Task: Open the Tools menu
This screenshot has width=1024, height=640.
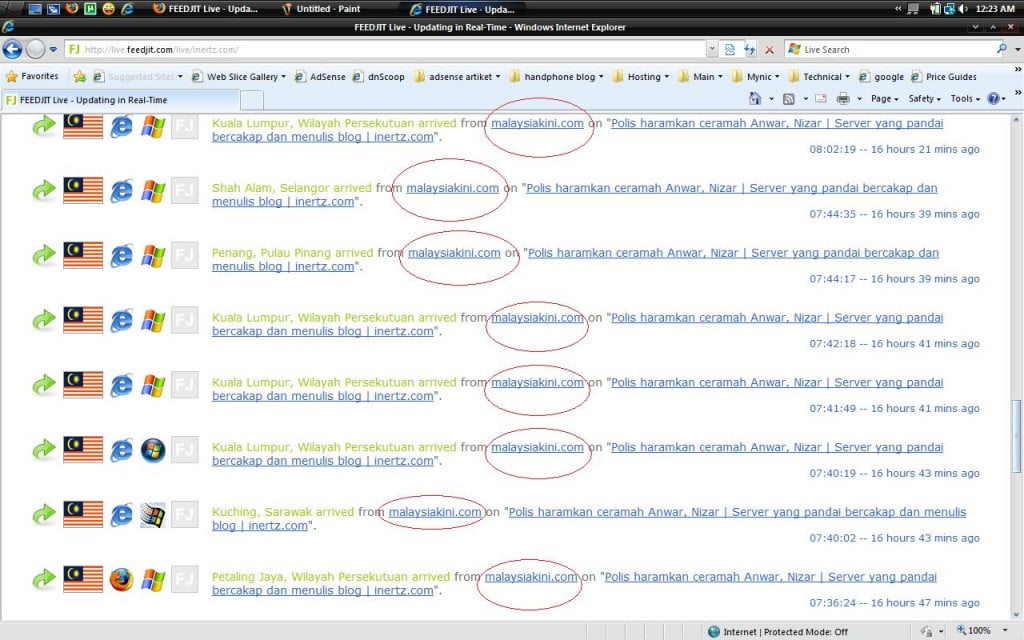Action: tap(965, 99)
